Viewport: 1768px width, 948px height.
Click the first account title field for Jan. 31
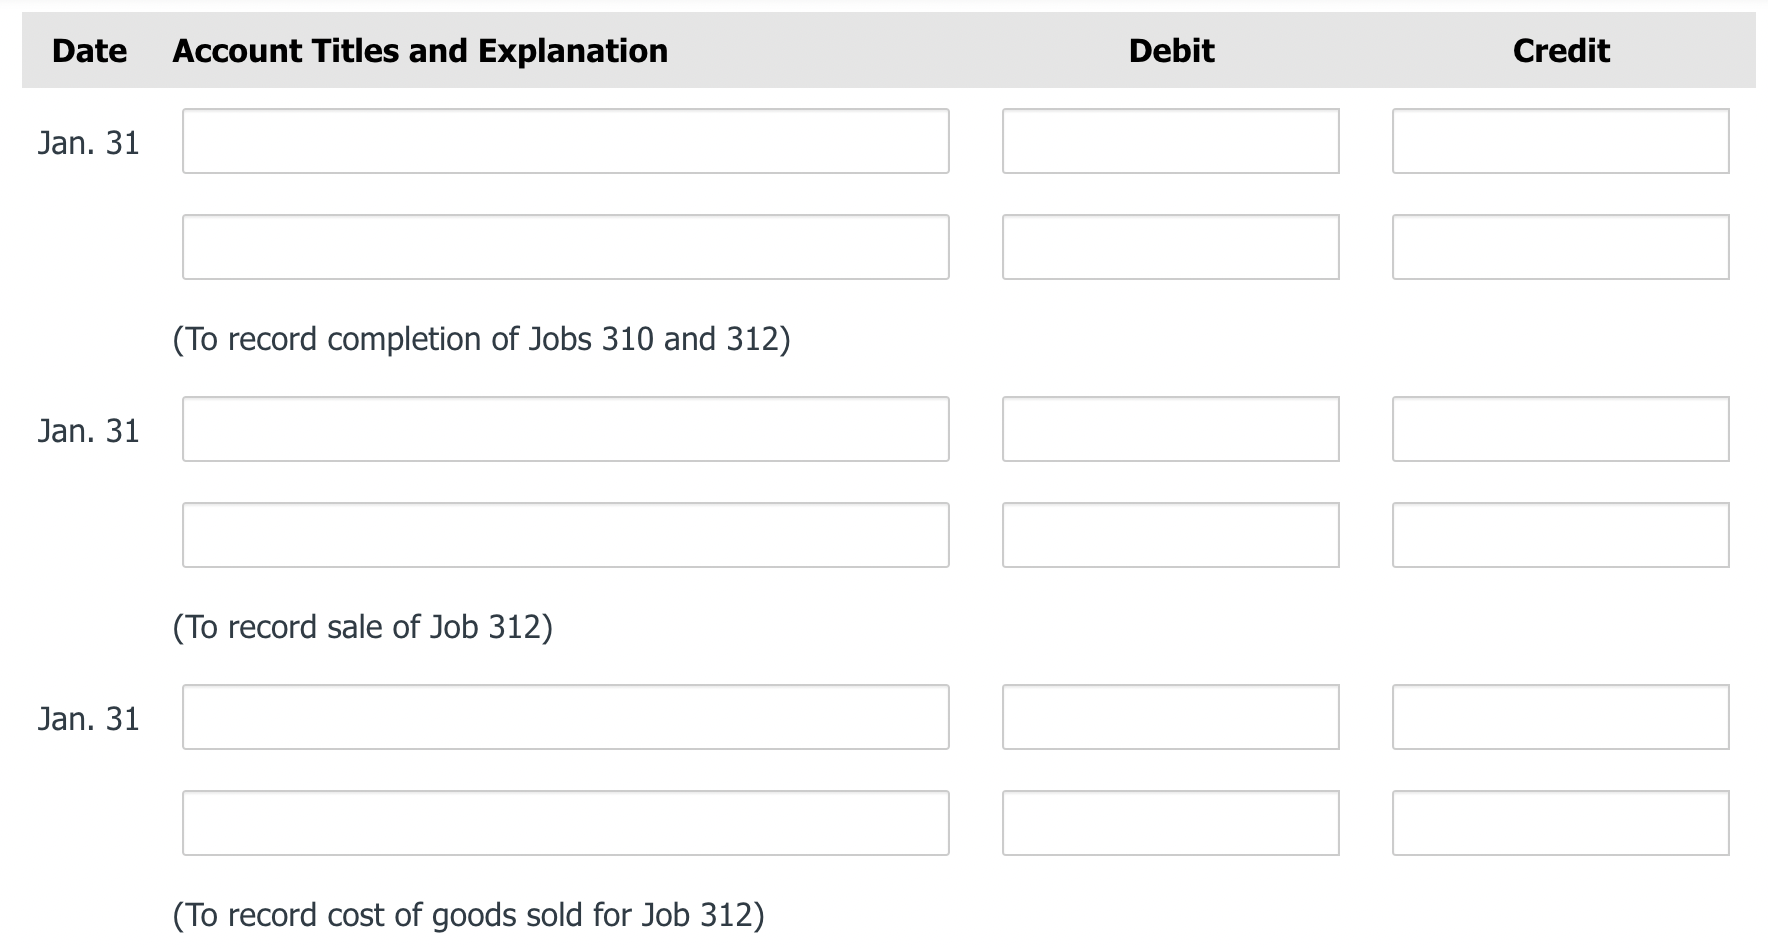tap(565, 141)
